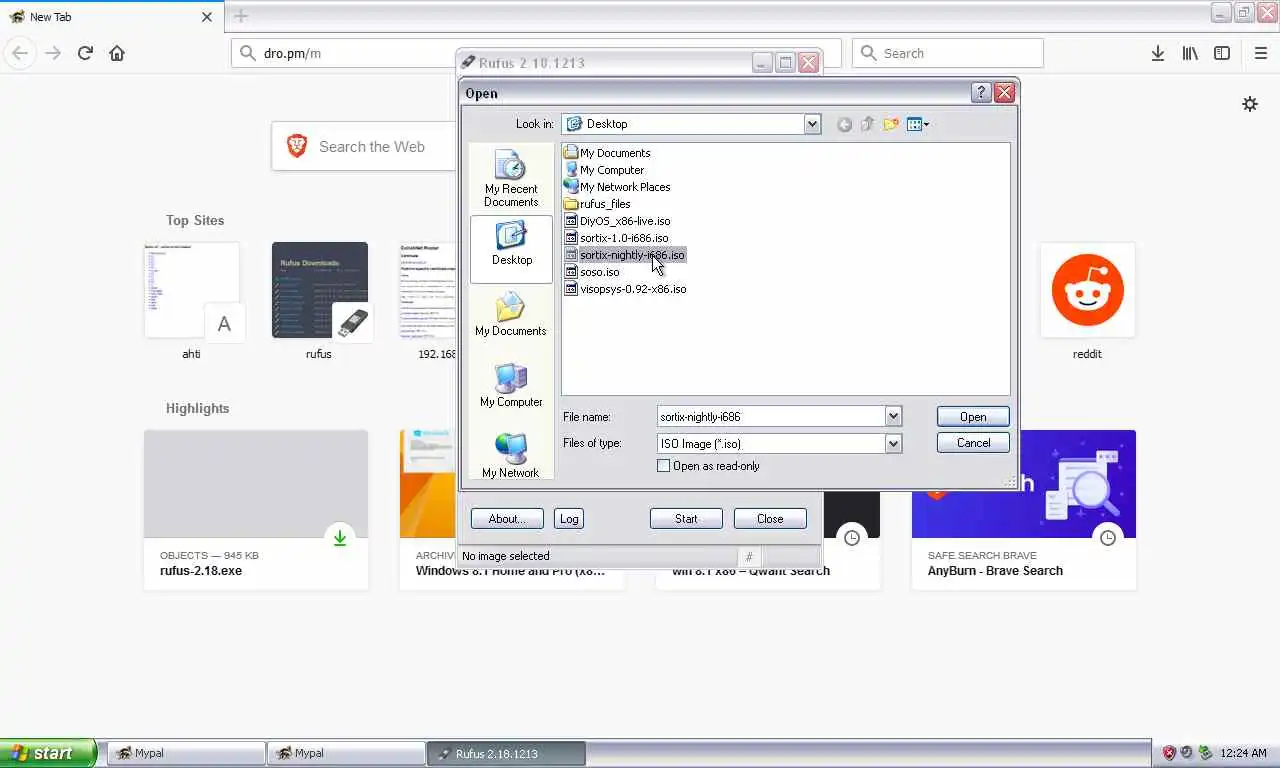Expand the File name dropdown
Viewport: 1280px width, 768px height.
893,416
